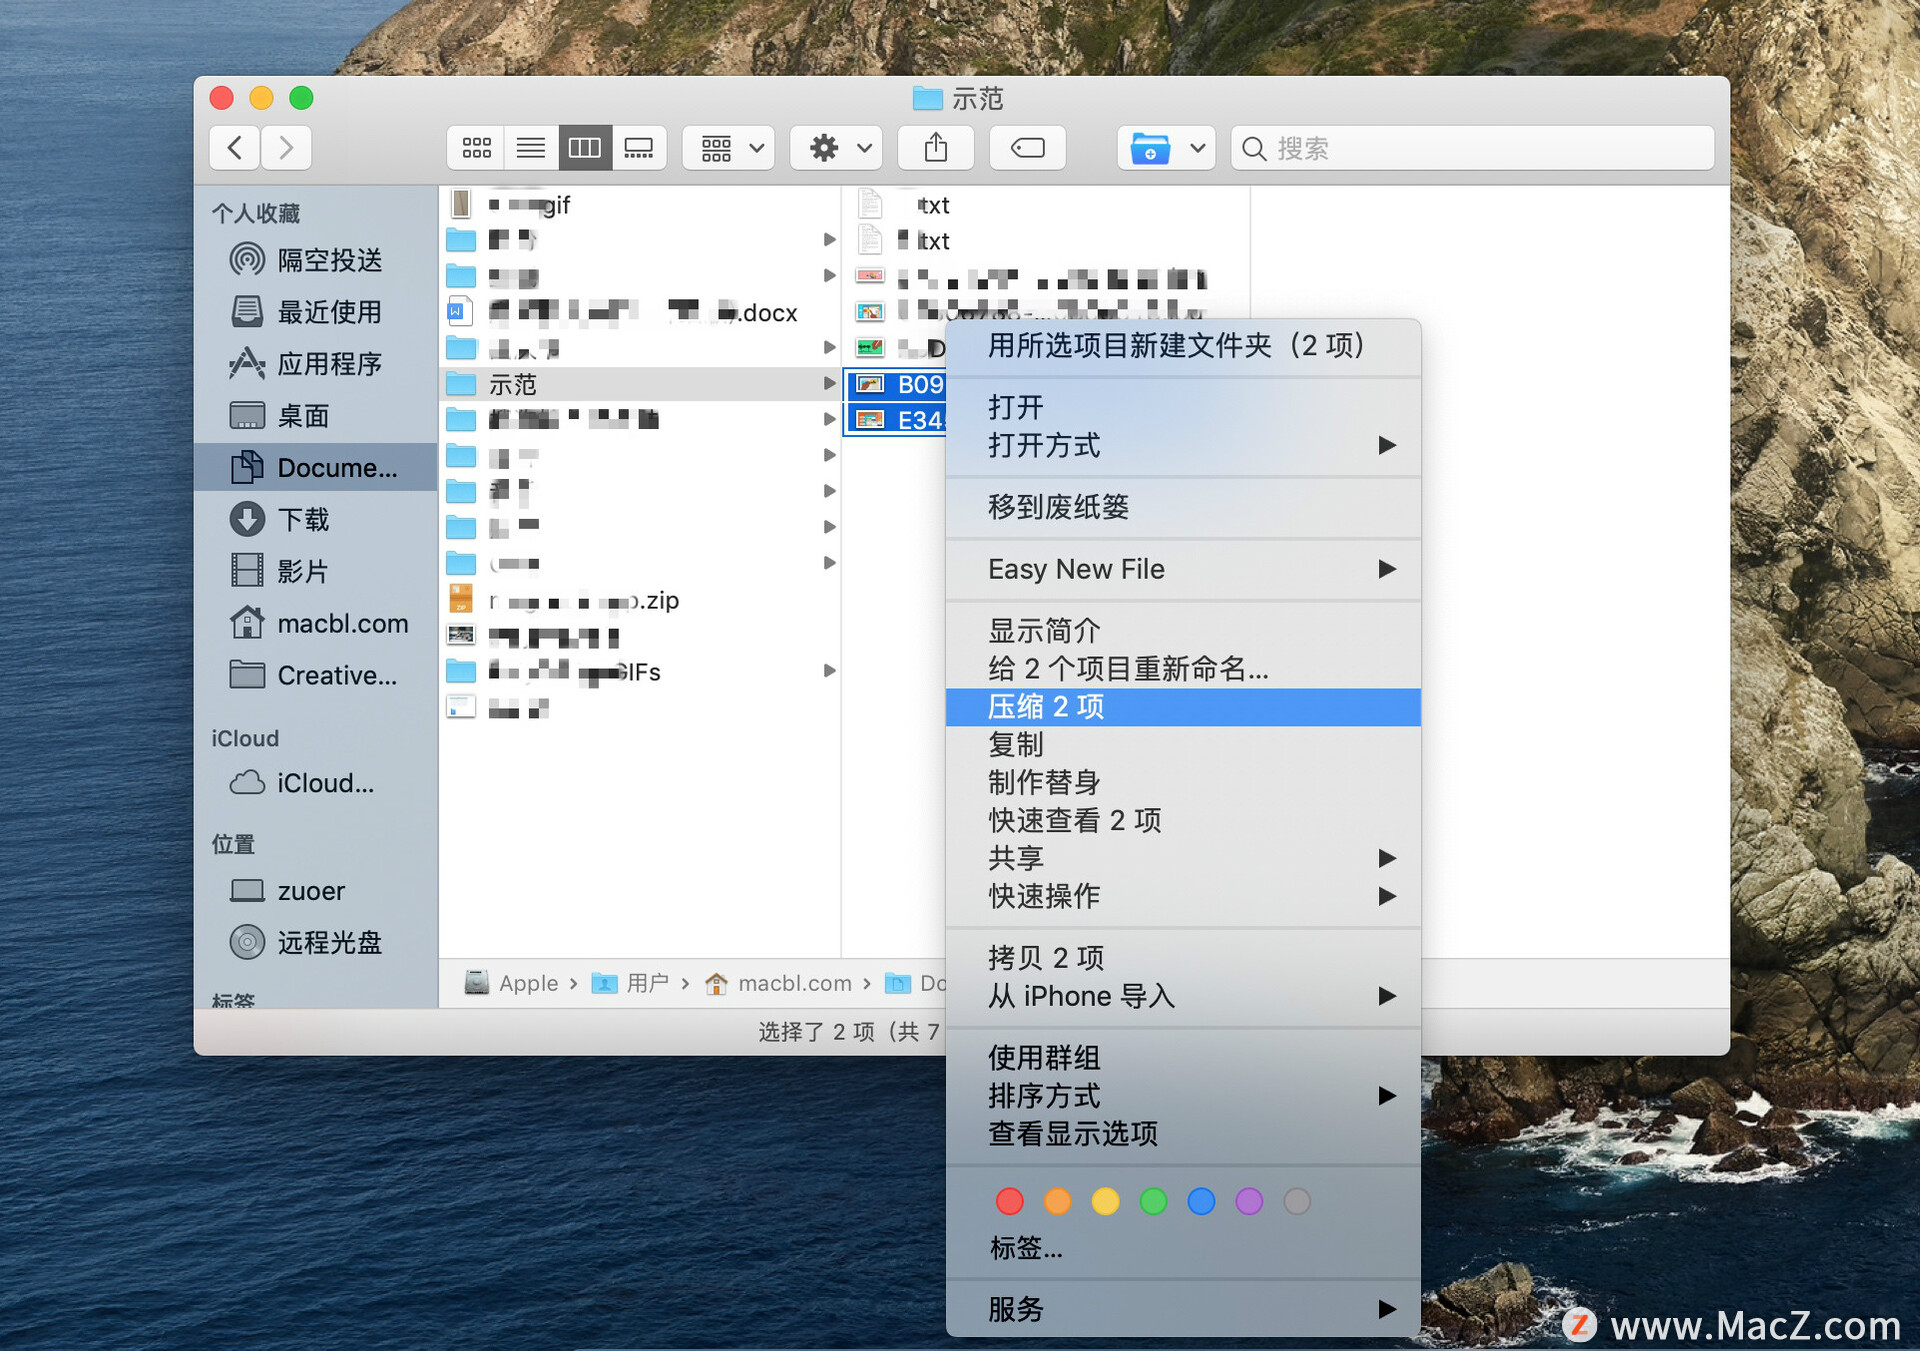Open Applications (应用程序) in sidebar

[x=316, y=364]
